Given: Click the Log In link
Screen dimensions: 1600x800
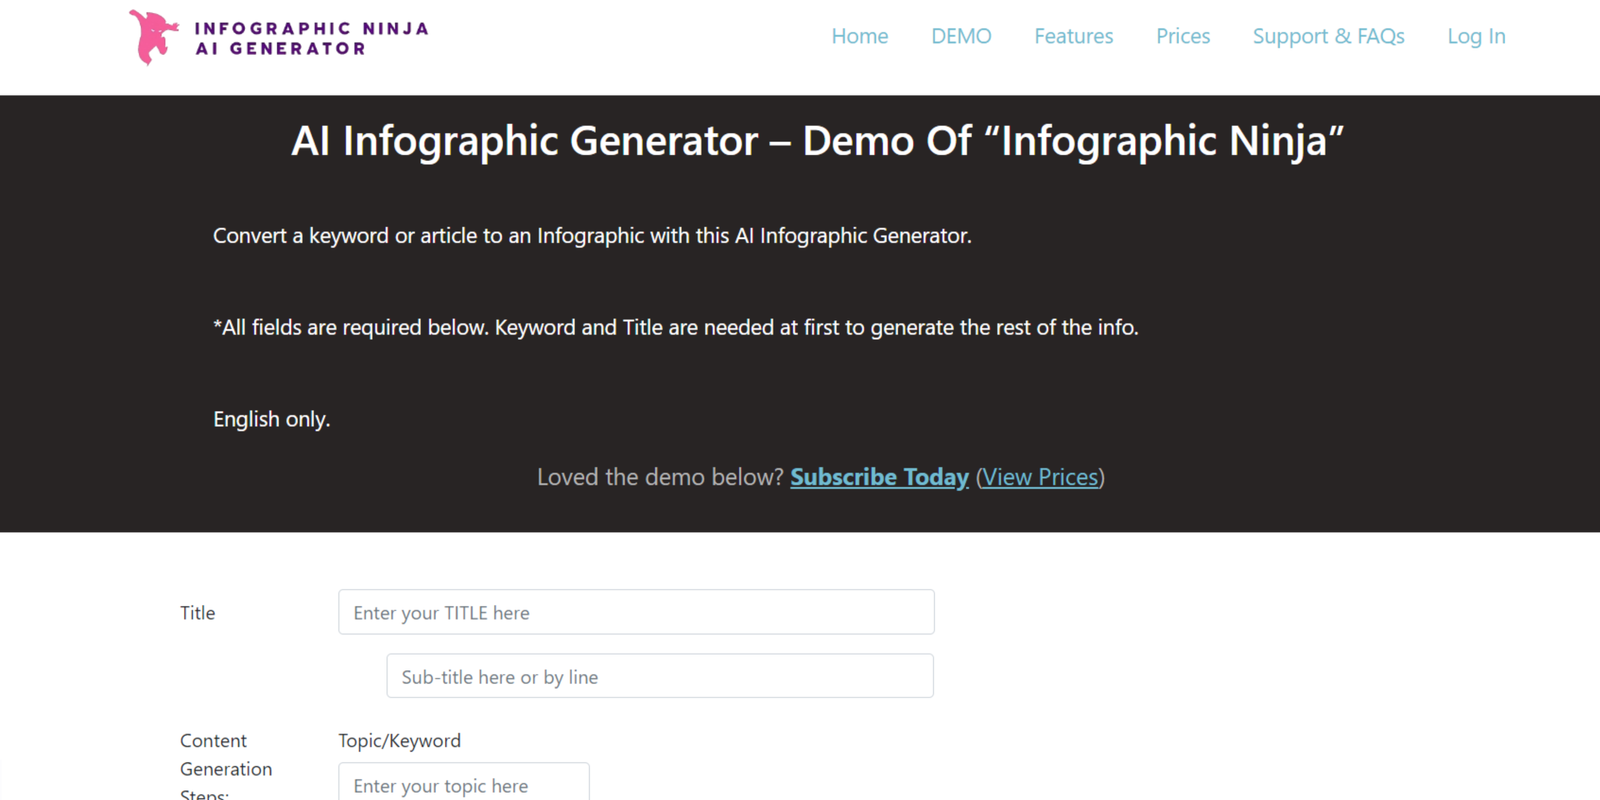Looking at the screenshot, I should pos(1476,36).
